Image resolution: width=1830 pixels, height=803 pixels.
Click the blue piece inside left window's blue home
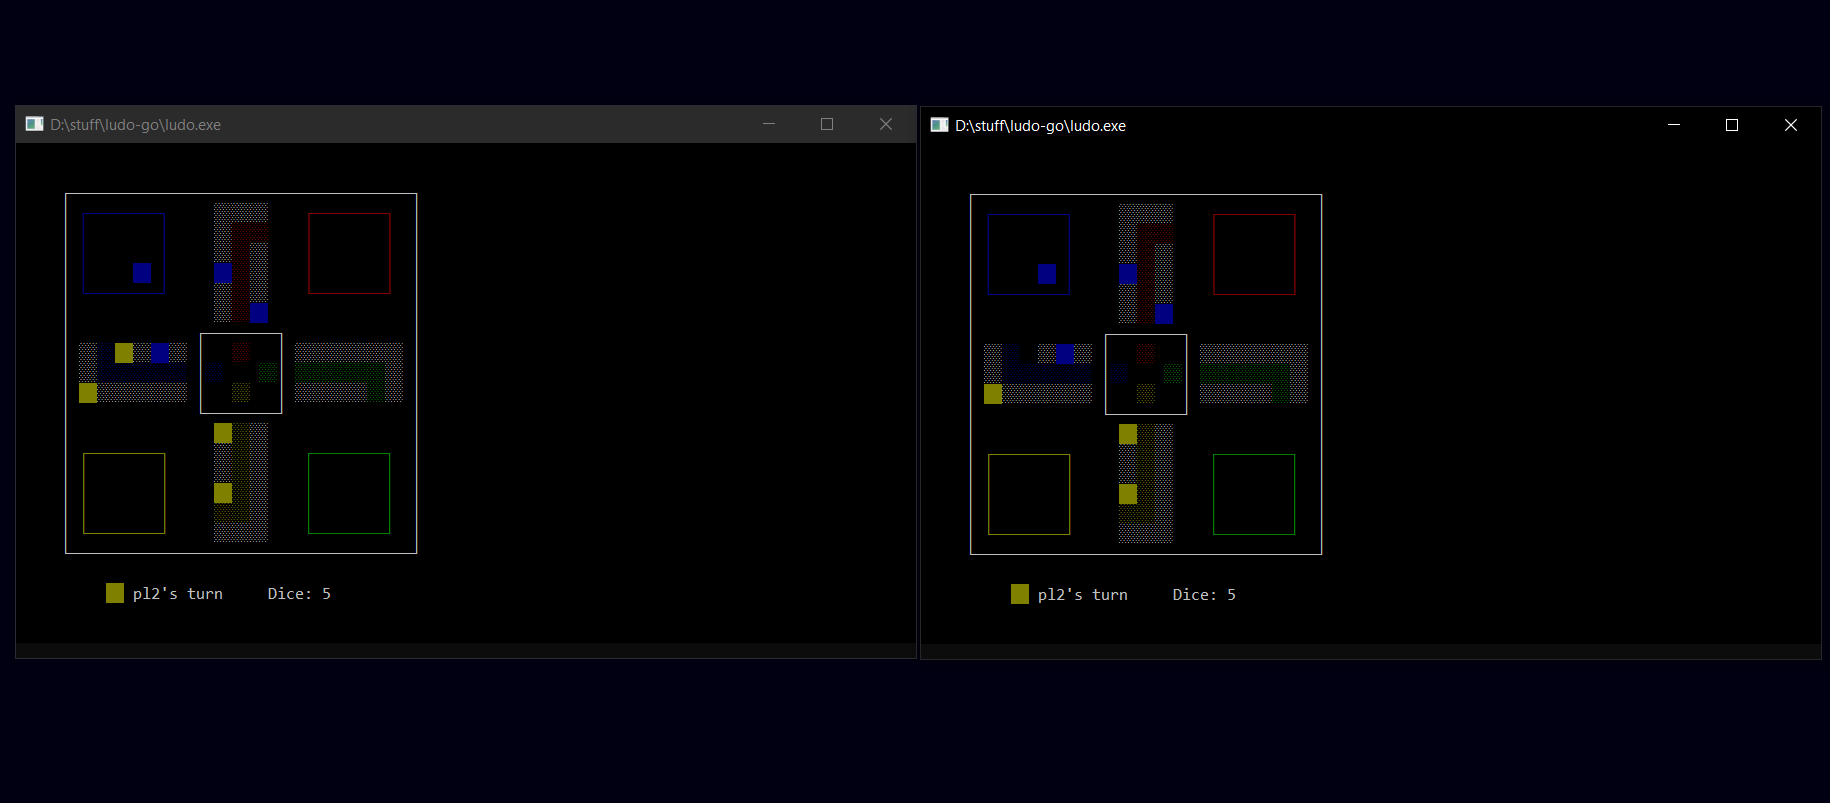click(142, 273)
